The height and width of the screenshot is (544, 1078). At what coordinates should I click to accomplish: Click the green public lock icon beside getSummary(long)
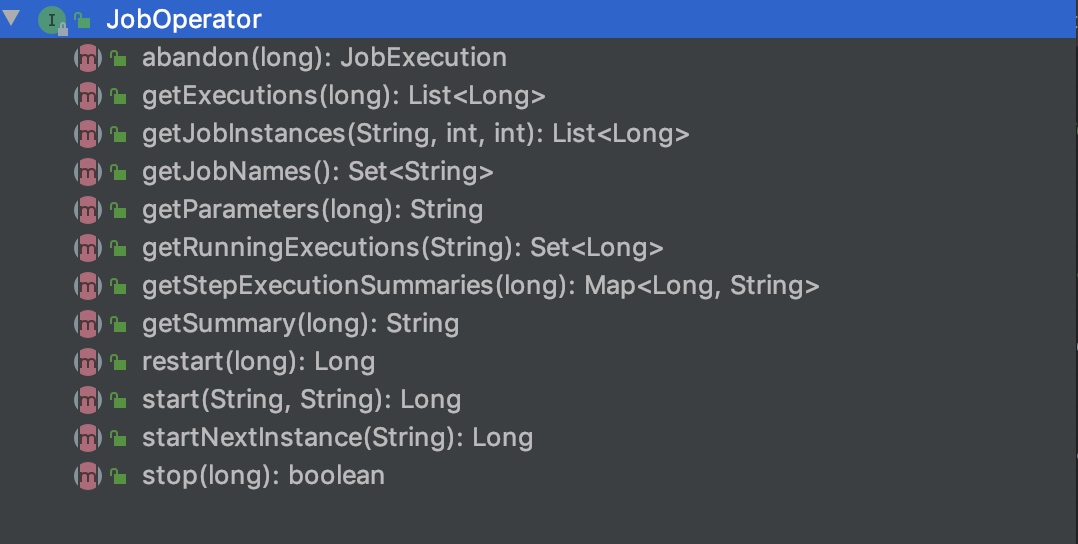(118, 325)
